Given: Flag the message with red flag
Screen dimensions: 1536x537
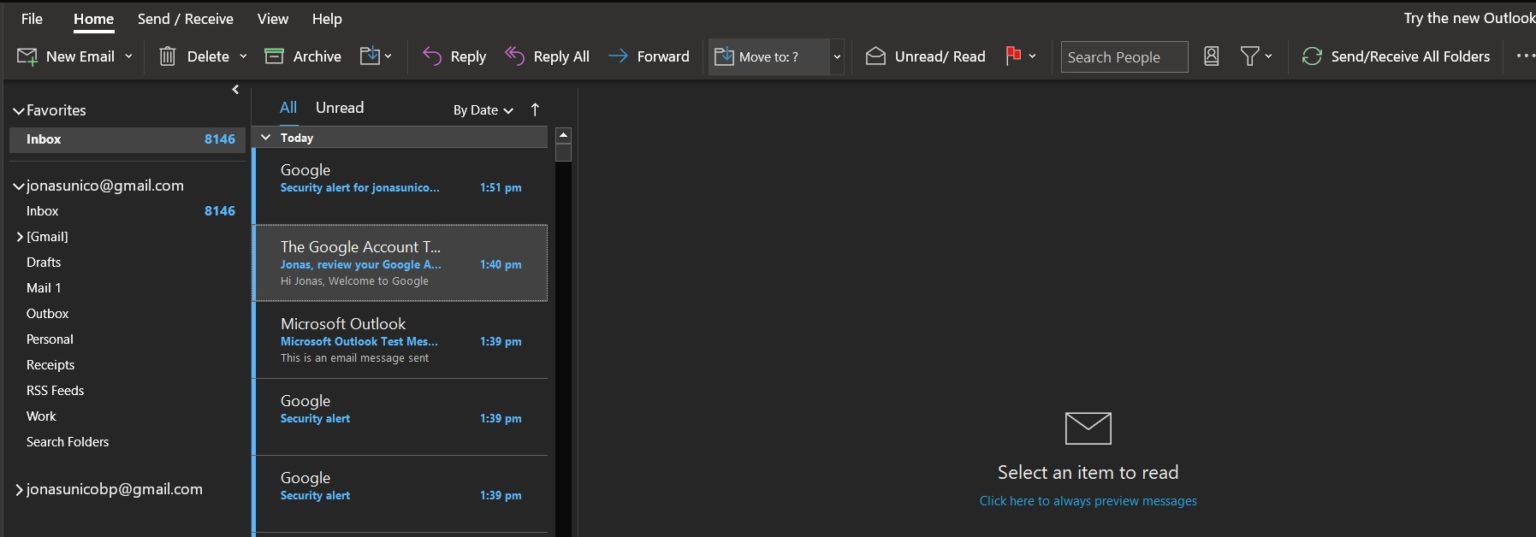Looking at the screenshot, I should coord(1013,56).
